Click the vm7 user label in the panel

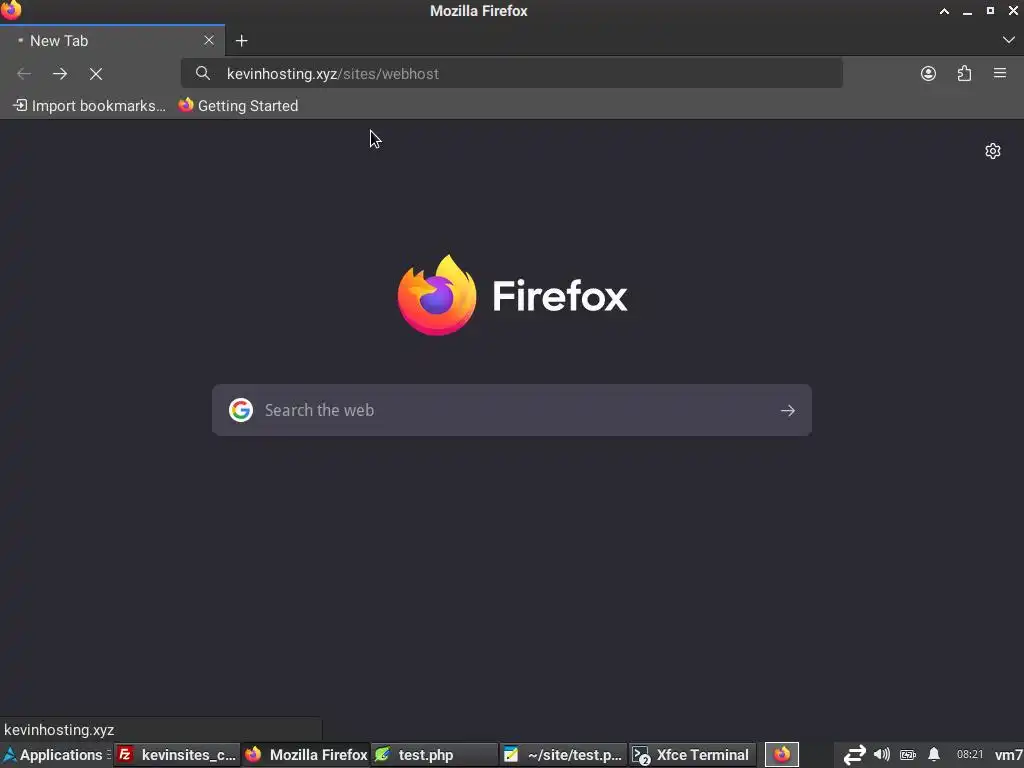pos(1008,755)
